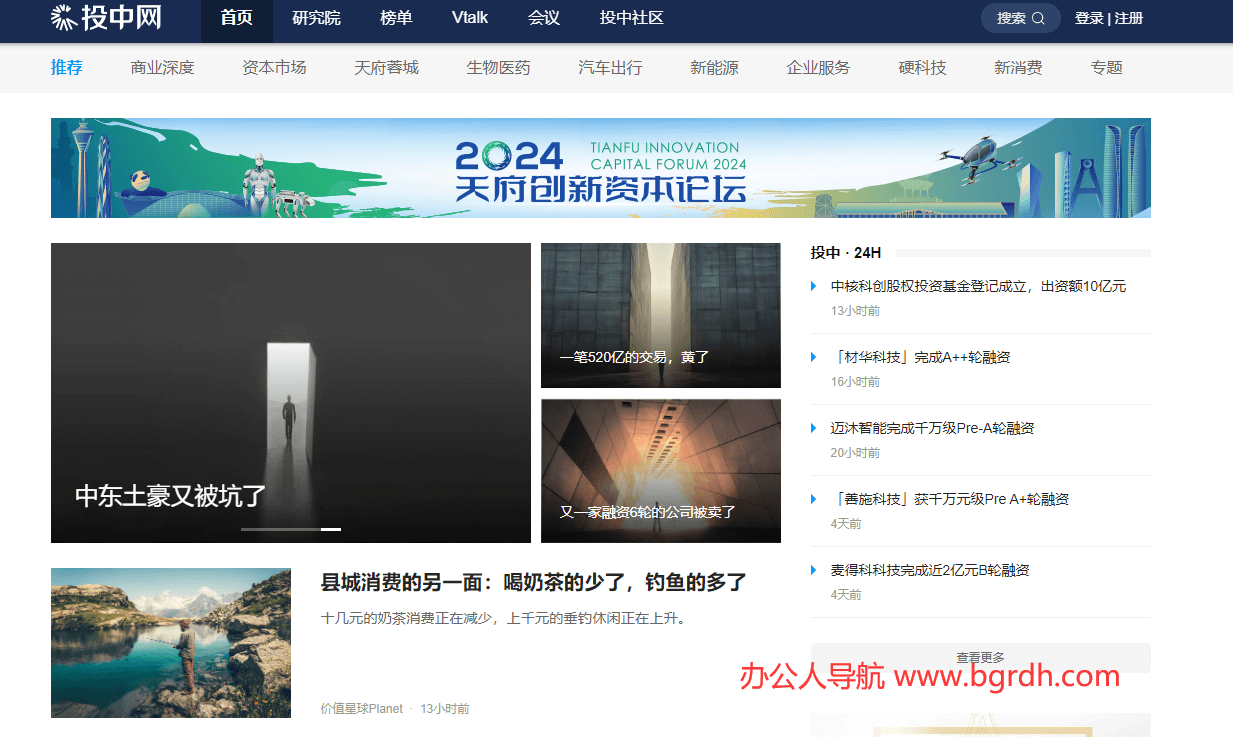Open the 研究院 menu item
Image resolution: width=1233 pixels, height=737 pixels.
(316, 18)
